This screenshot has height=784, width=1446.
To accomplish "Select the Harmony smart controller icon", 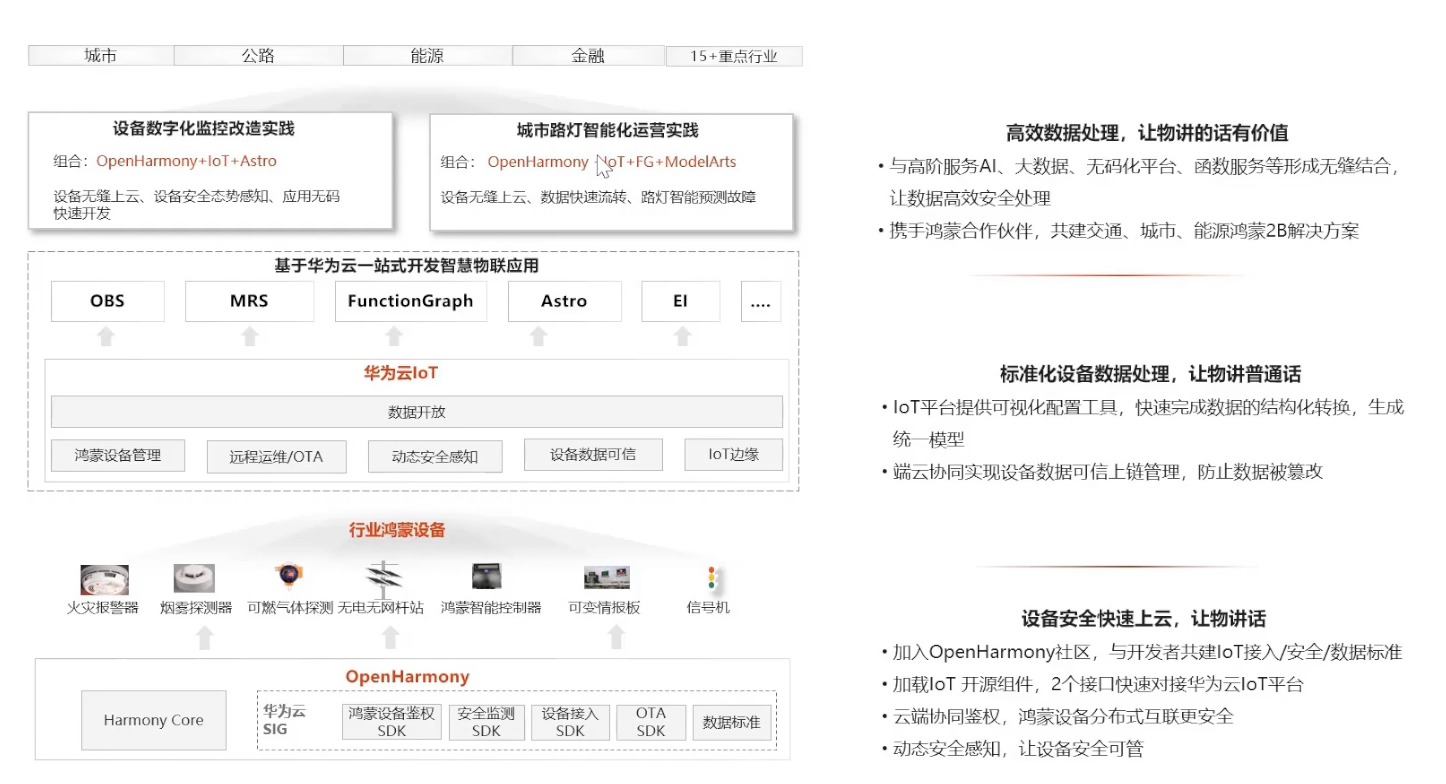I will (x=487, y=577).
